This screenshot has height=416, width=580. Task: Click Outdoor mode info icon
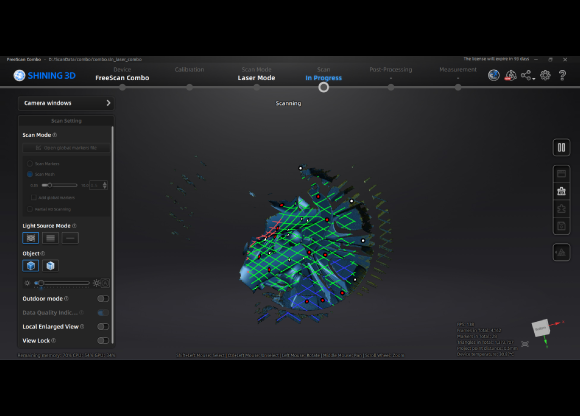tap(67, 298)
